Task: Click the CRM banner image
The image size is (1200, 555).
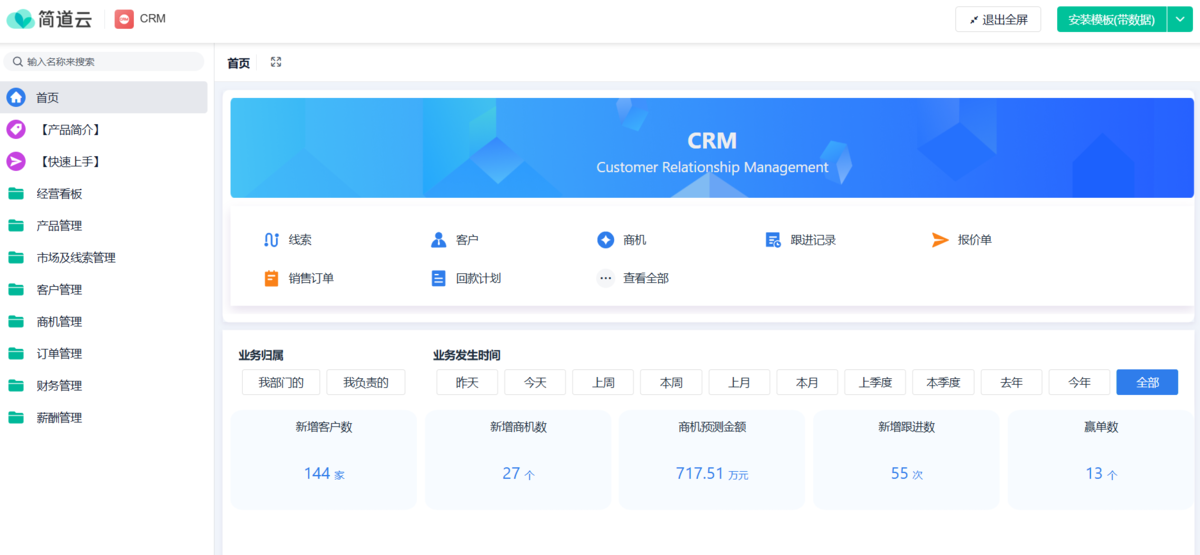Action: point(712,148)
